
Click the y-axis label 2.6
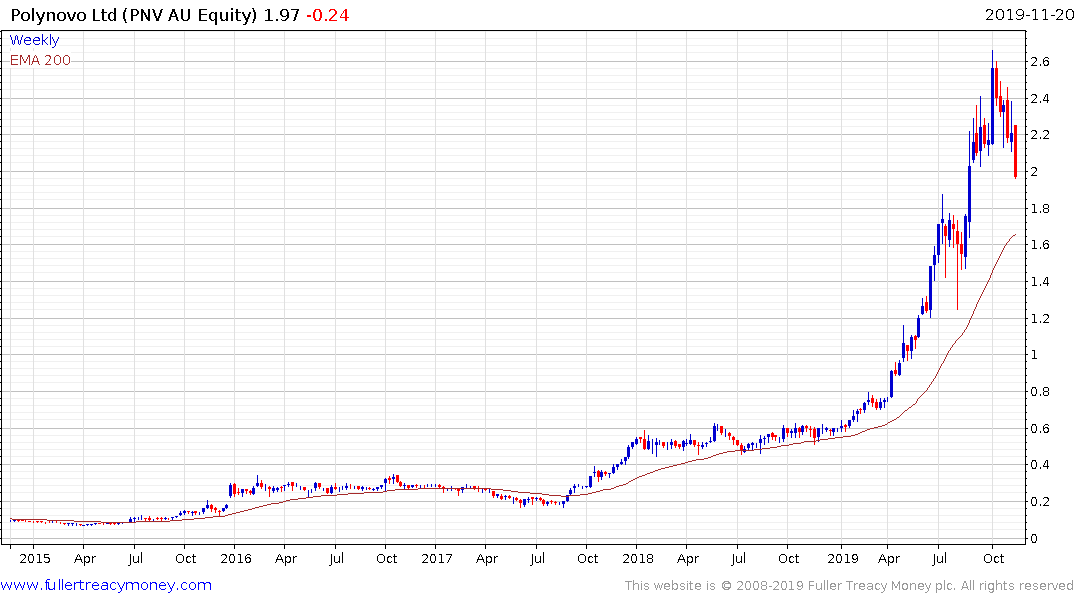(x=1040, y=62)
